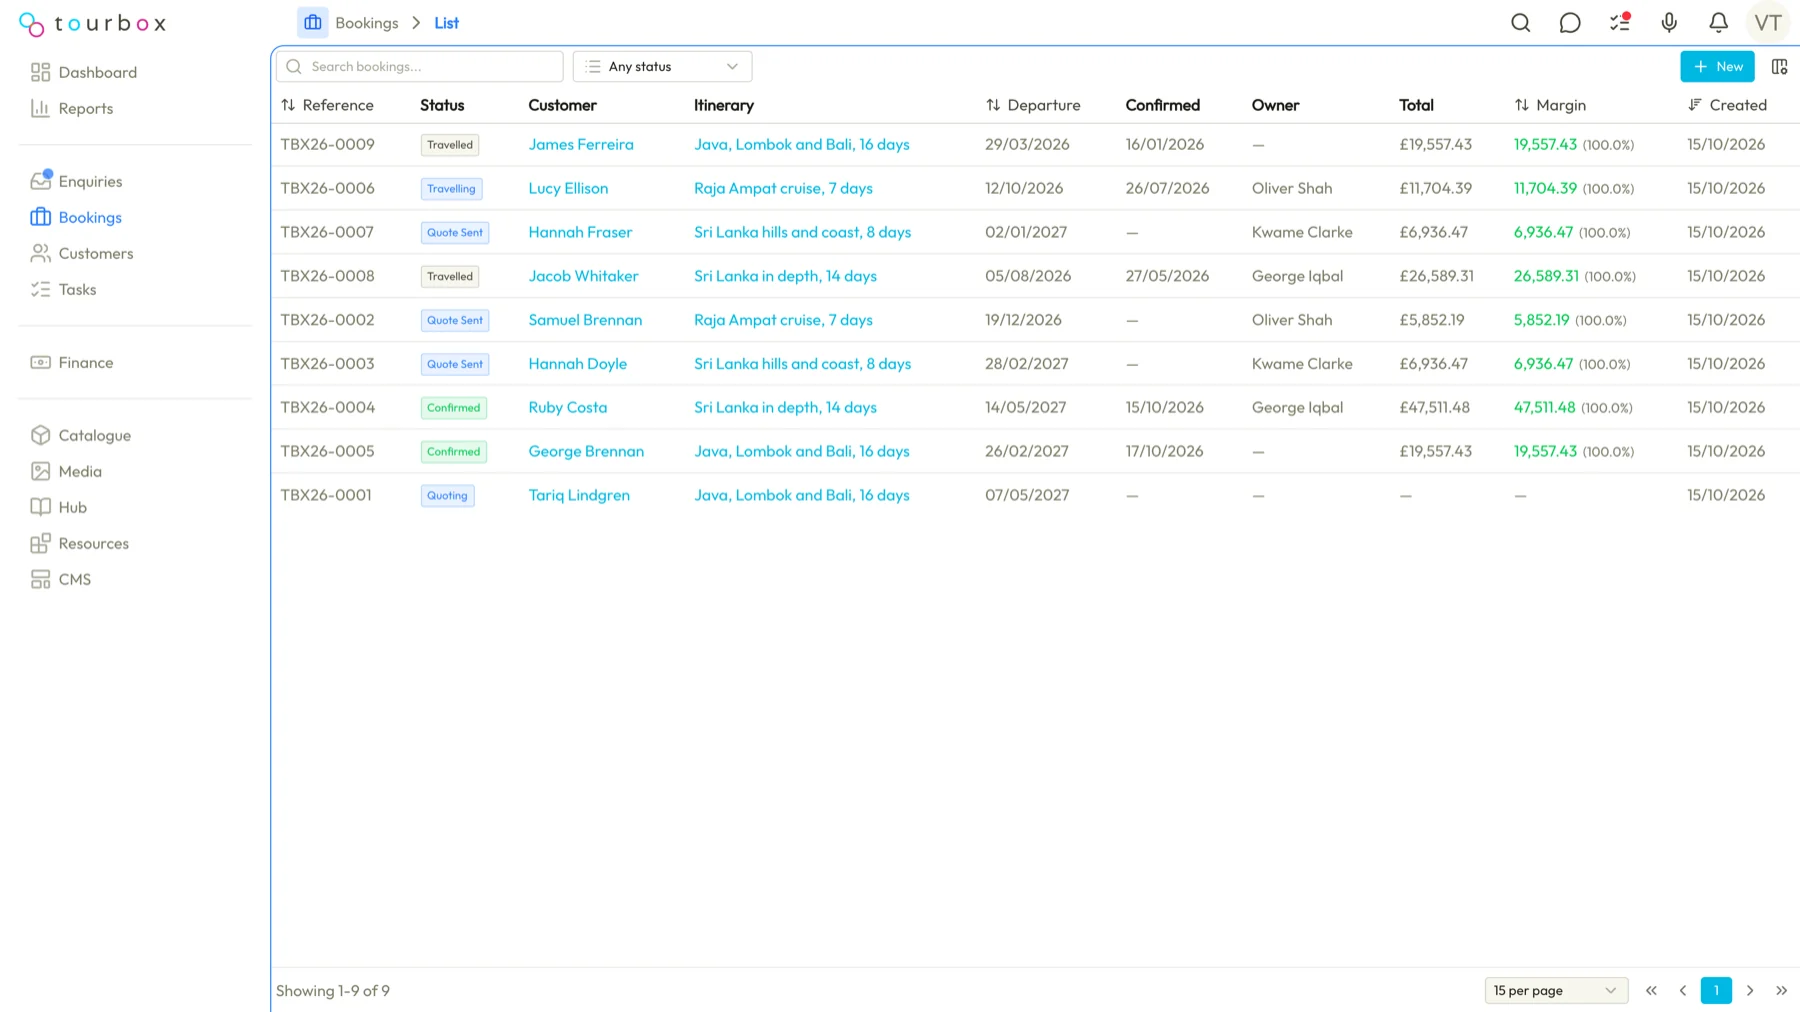Click the Resources blocks icon
Image resolution: width=1800 pixels, height=1012 pixels.
40,543
